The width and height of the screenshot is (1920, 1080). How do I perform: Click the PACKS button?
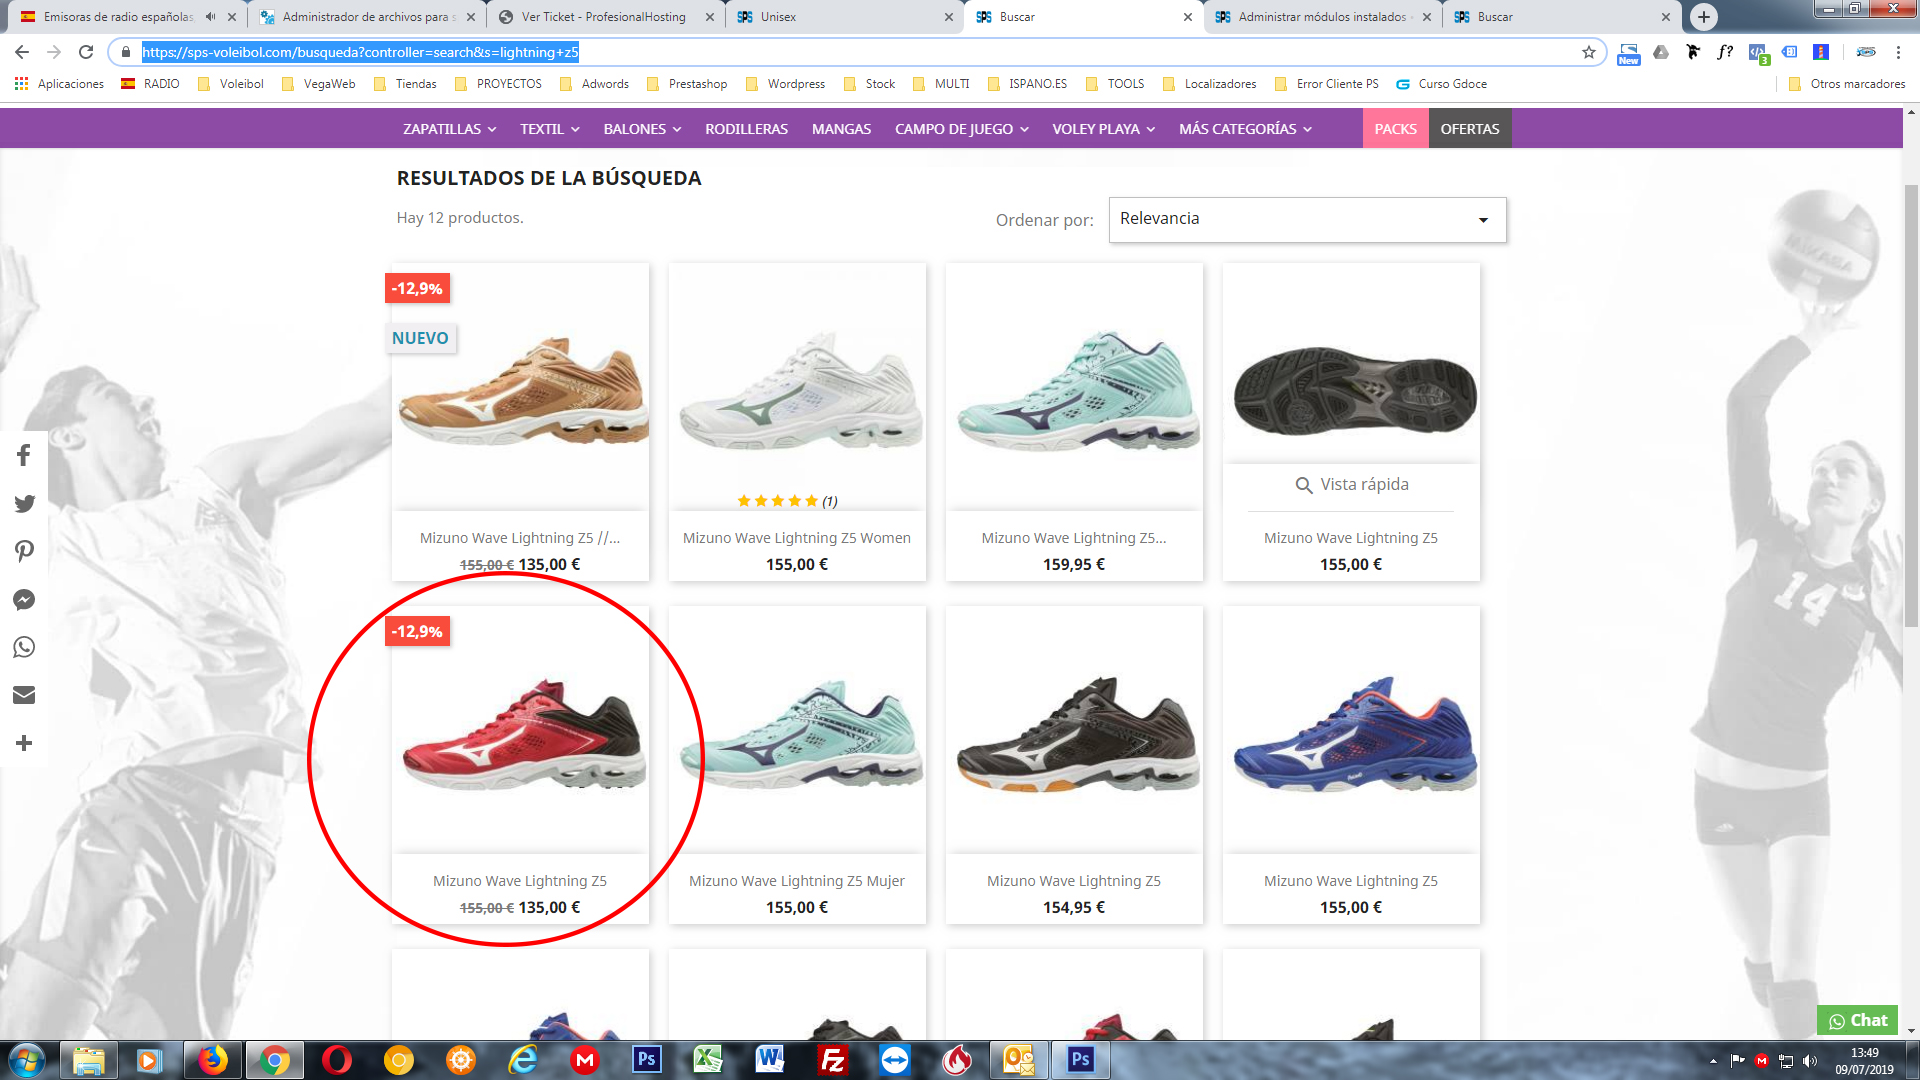coord(1395,129)
